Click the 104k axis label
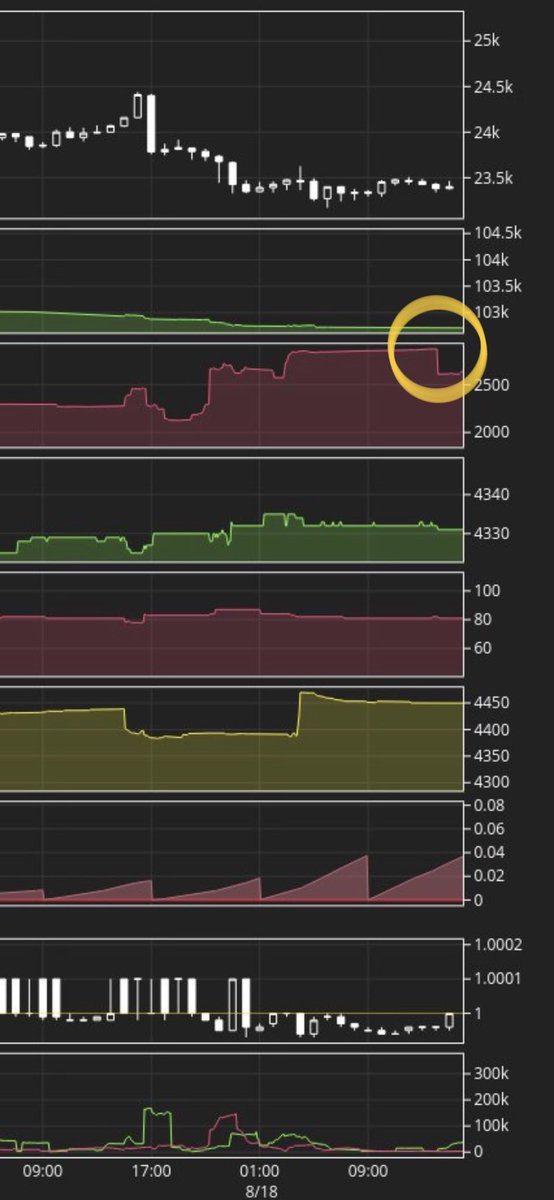The width and height of the screenshot is (554, 1200). [492, 260]
